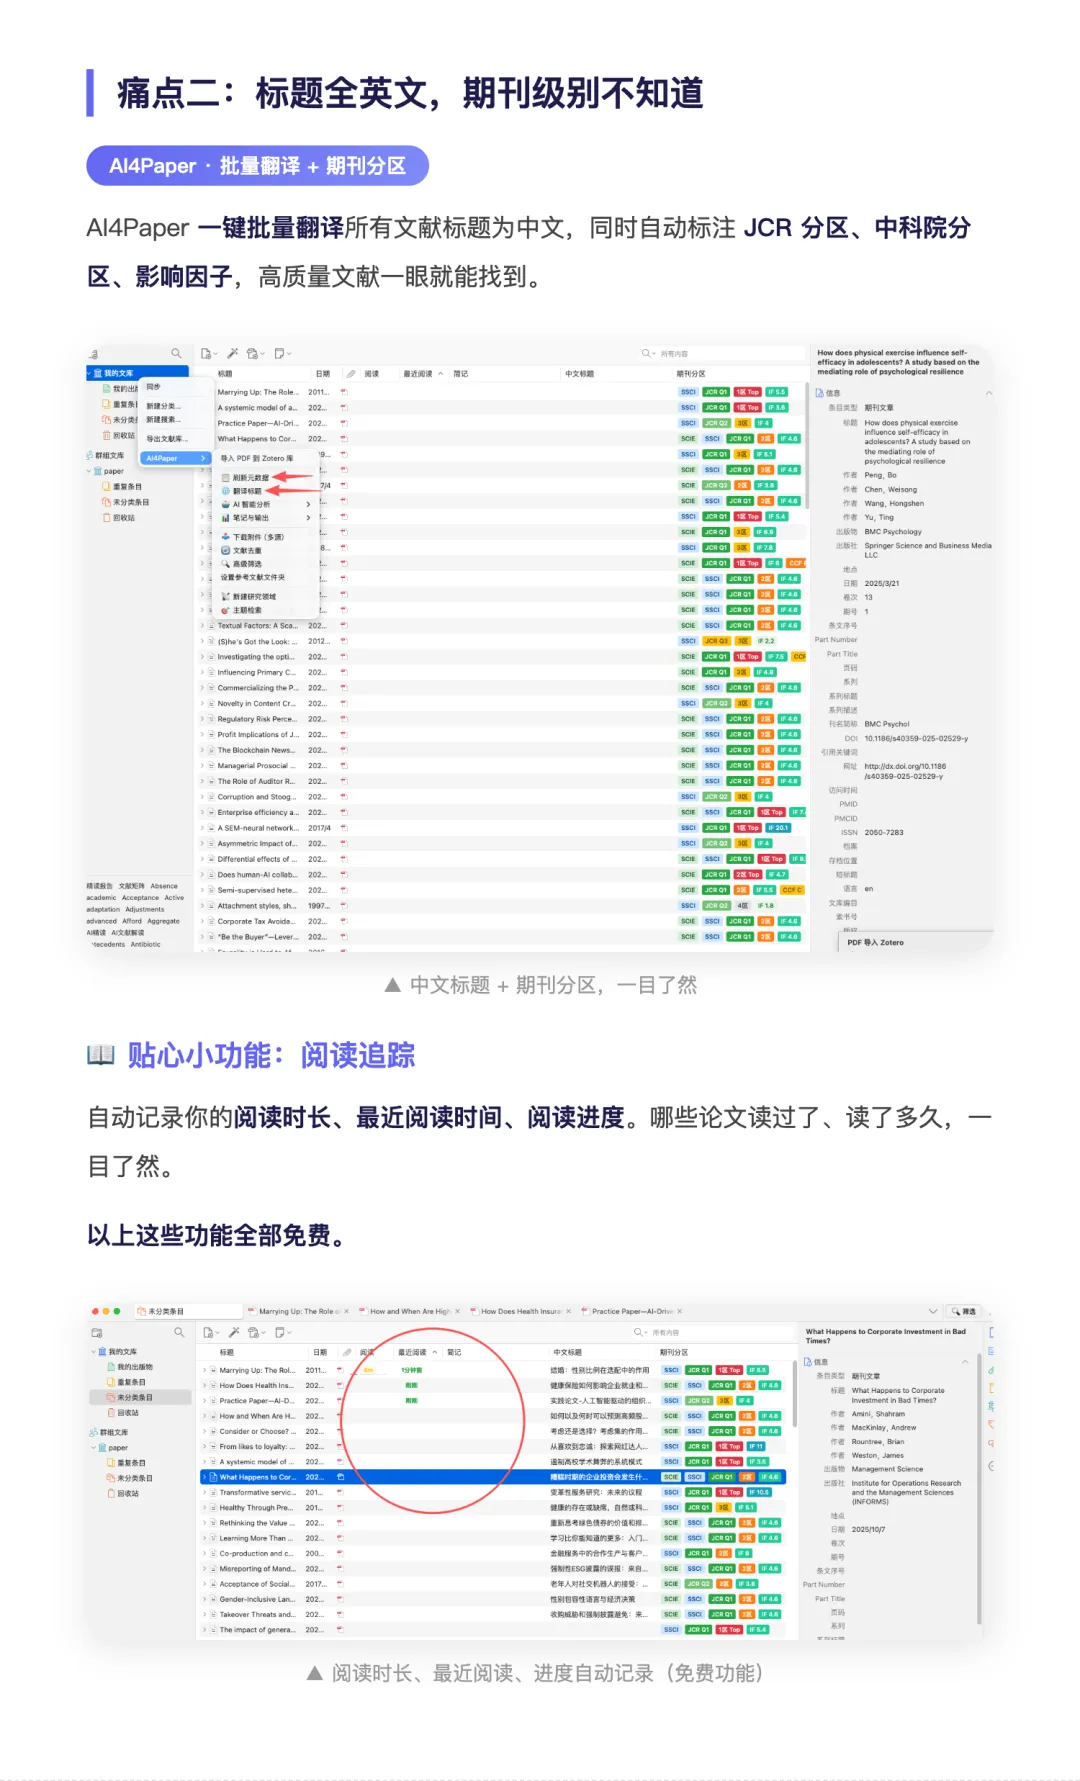Switch to 'How Does Health Insur' tab
This screenshot has width=1080, height=1781.
520,1311
